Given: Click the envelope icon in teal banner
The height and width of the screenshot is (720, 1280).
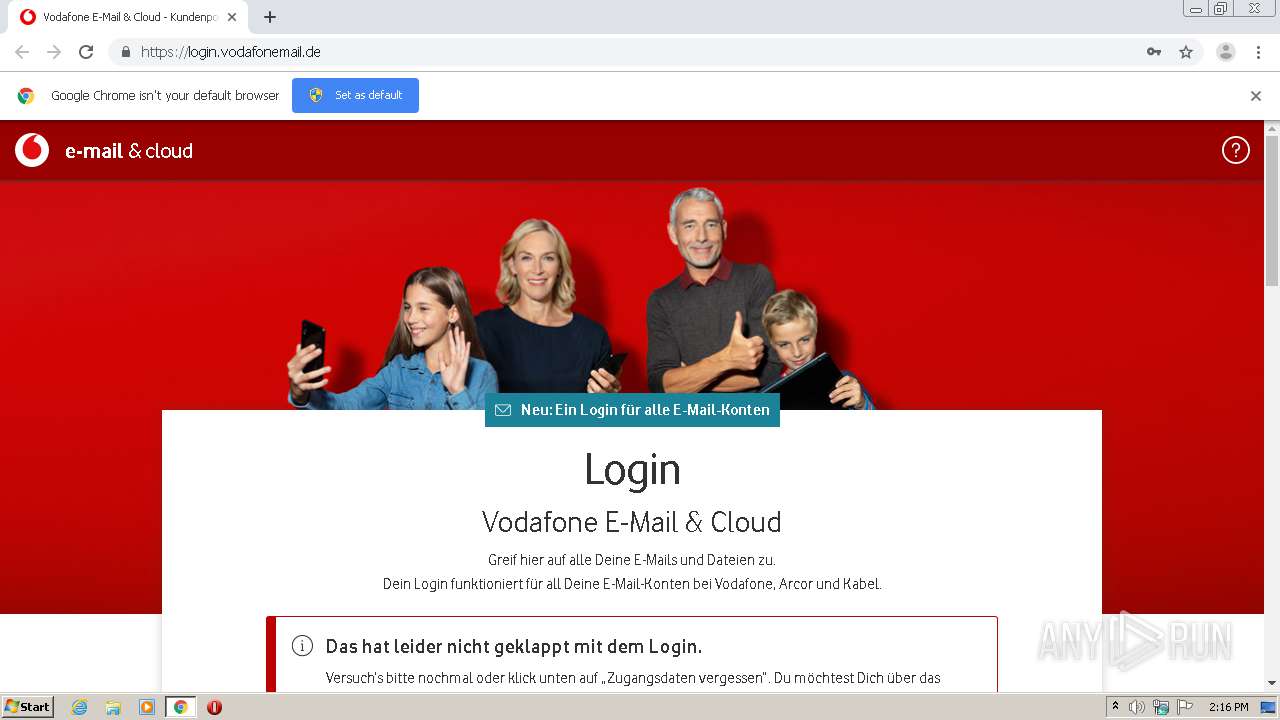Looking at the screenshot, I should pos(503,410).
